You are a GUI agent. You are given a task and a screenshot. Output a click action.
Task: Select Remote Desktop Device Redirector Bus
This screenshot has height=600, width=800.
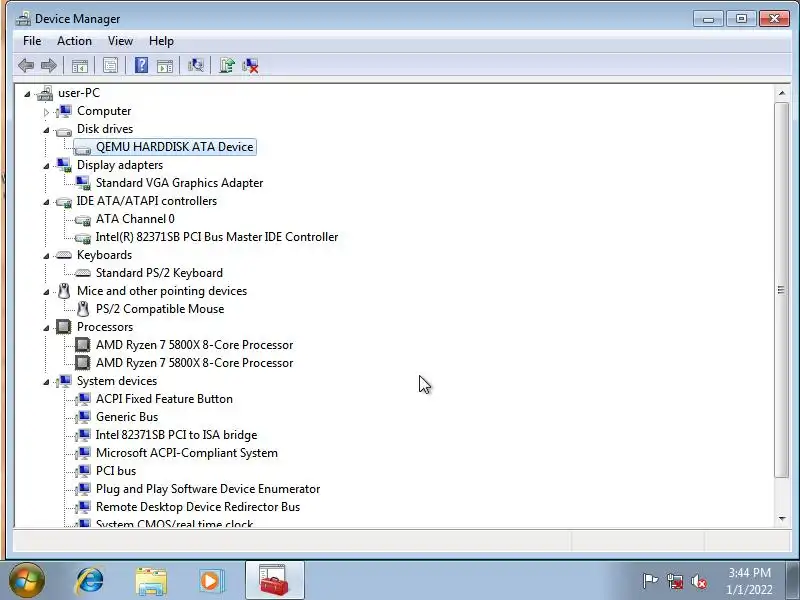(x=198, y=507)
